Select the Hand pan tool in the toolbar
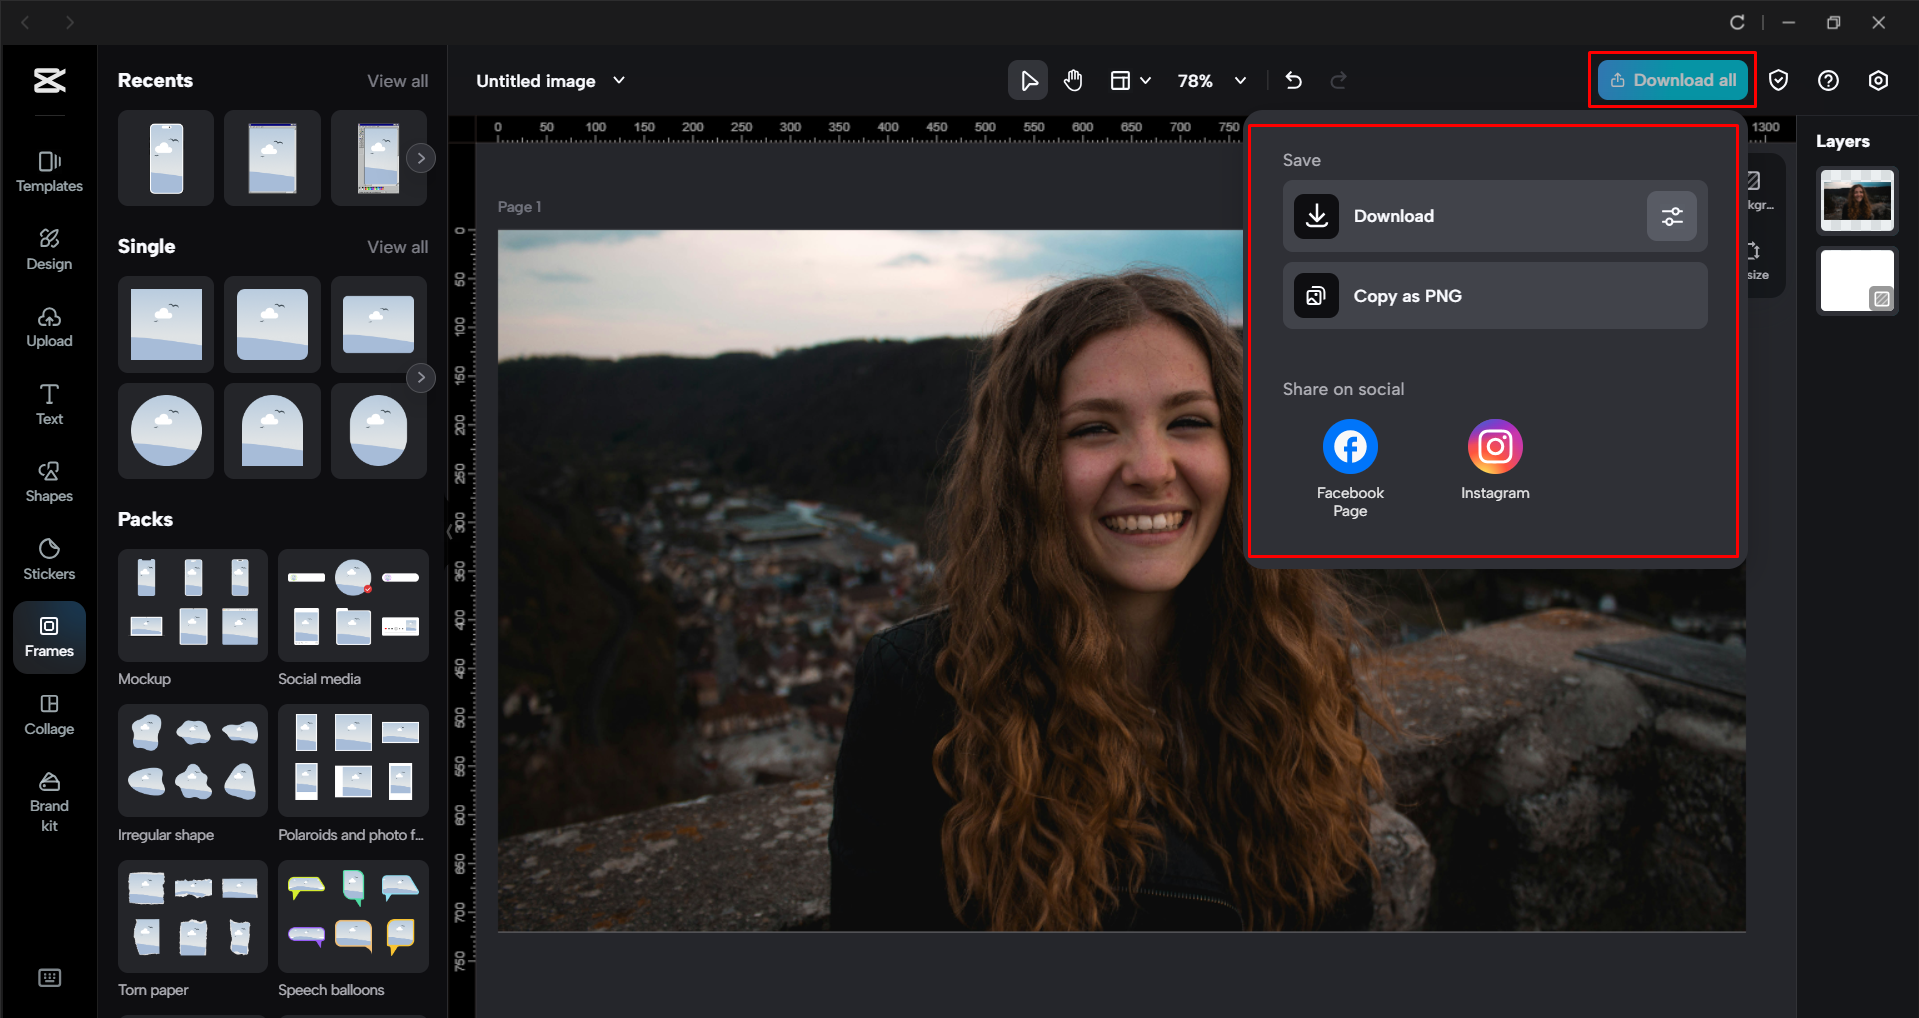The height and width of the screenshot is (1018, 1919). pos(1073,80)
